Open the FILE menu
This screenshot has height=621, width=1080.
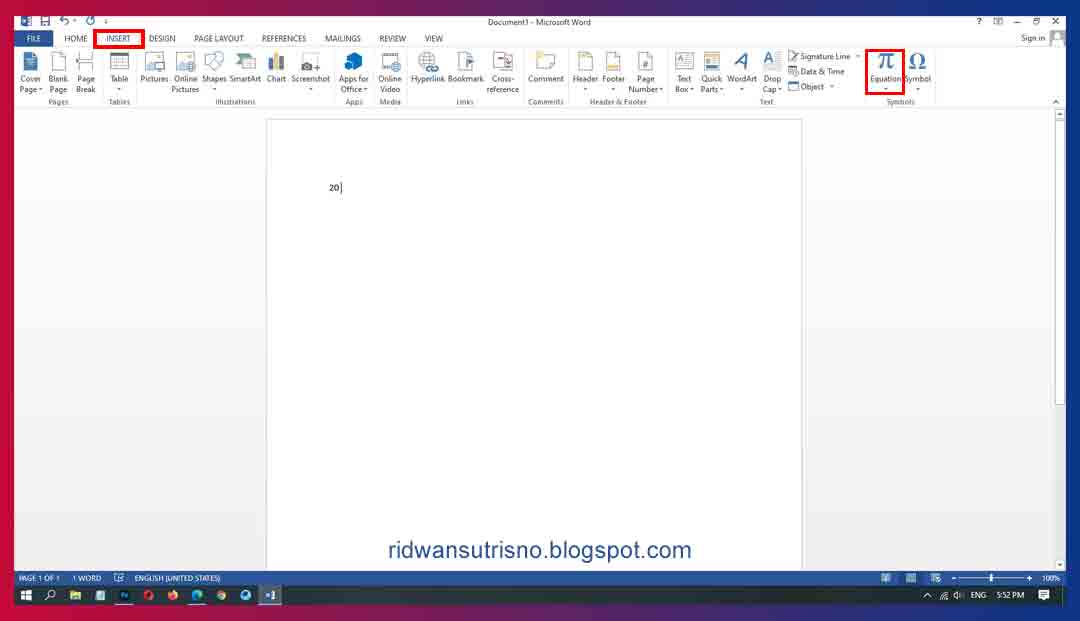(x=33, y=37)
